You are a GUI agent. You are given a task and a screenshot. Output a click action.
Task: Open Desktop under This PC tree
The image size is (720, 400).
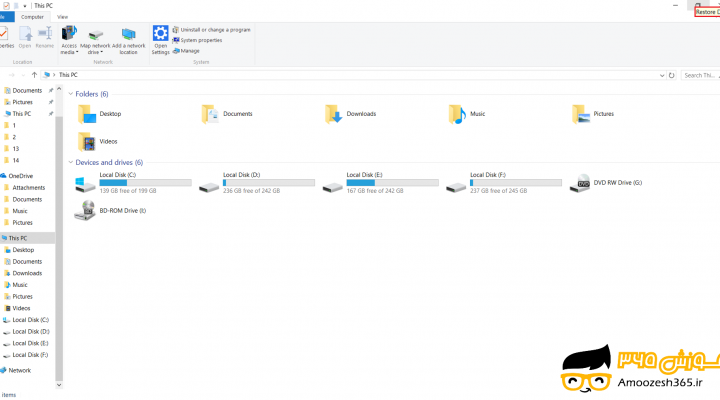23,250
